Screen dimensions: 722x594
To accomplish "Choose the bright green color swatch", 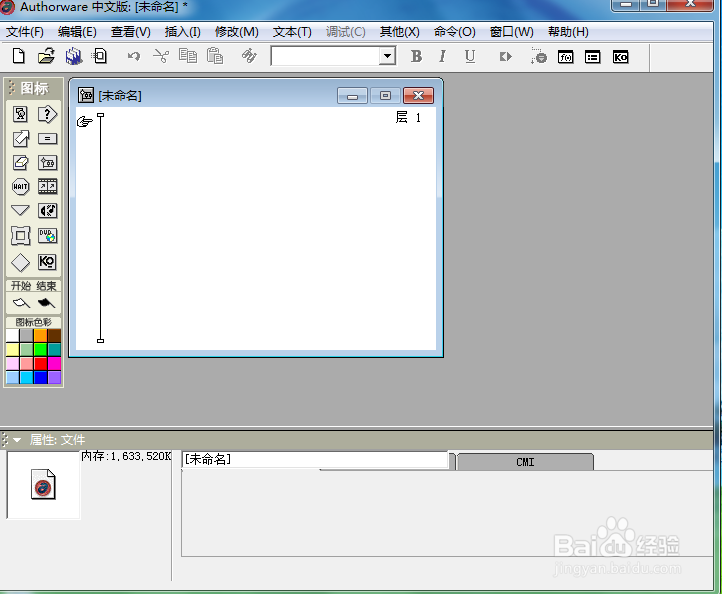I will pos(41,349).
